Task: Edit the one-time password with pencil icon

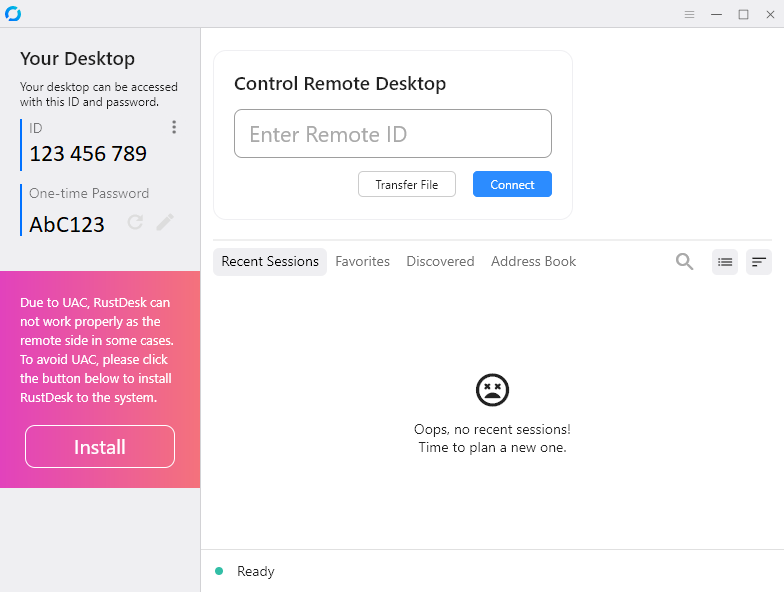Action: (165, 222)
